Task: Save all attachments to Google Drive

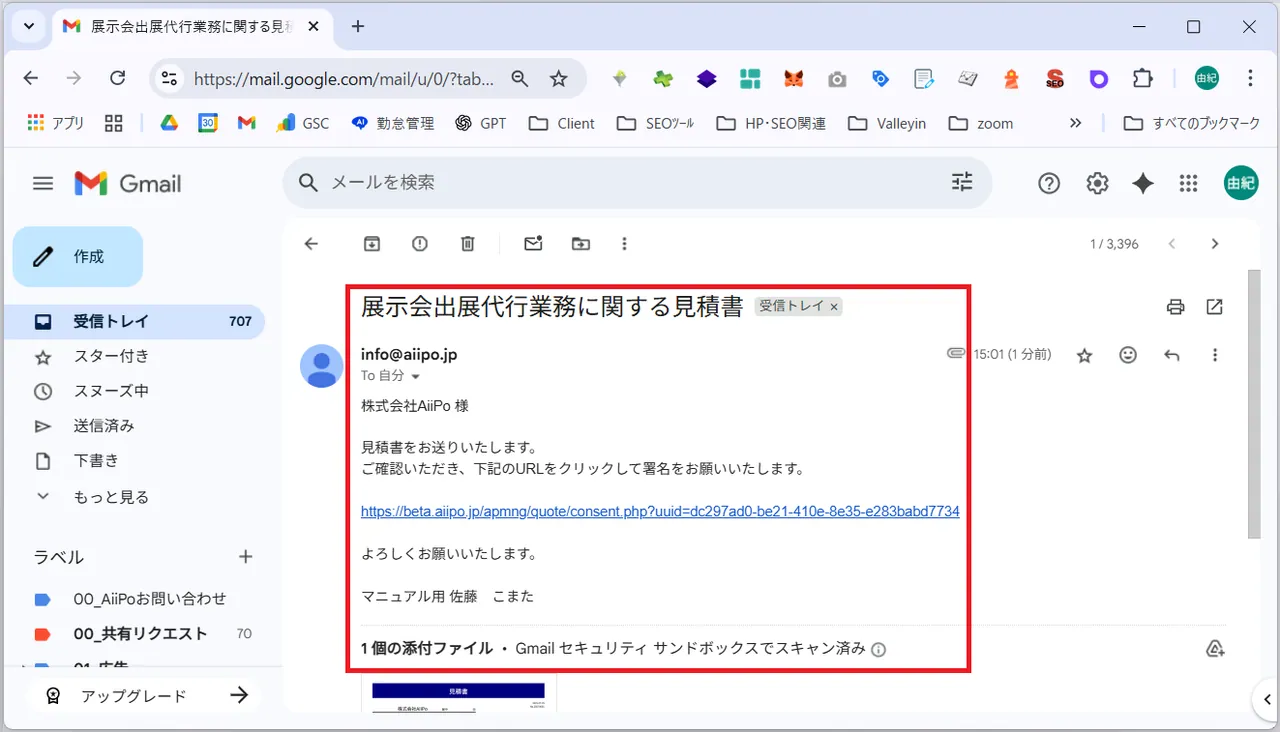Action: (1215, 649)
